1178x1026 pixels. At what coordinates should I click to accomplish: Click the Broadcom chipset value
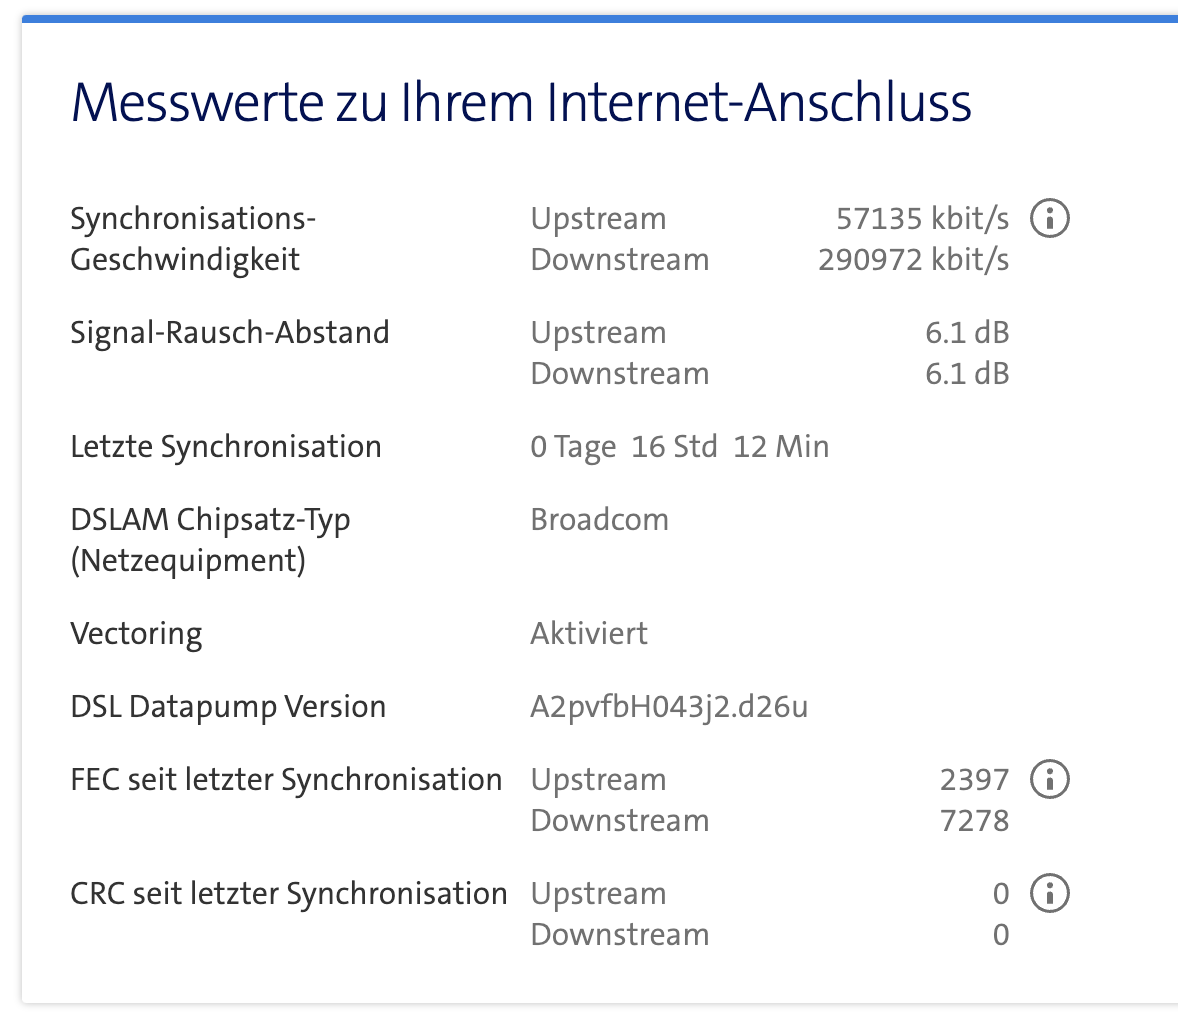pos(599,520)
